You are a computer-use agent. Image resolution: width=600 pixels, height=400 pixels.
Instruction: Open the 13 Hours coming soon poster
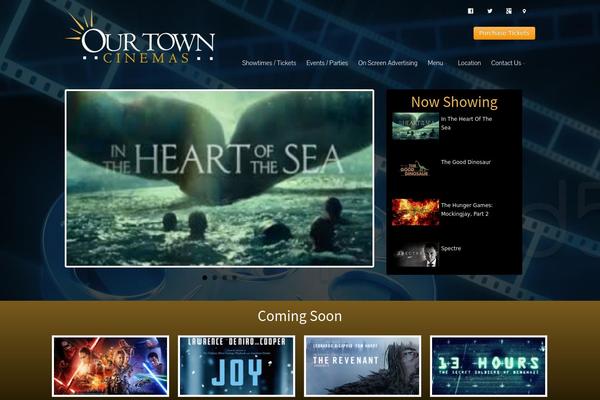[x=488, y=366]
